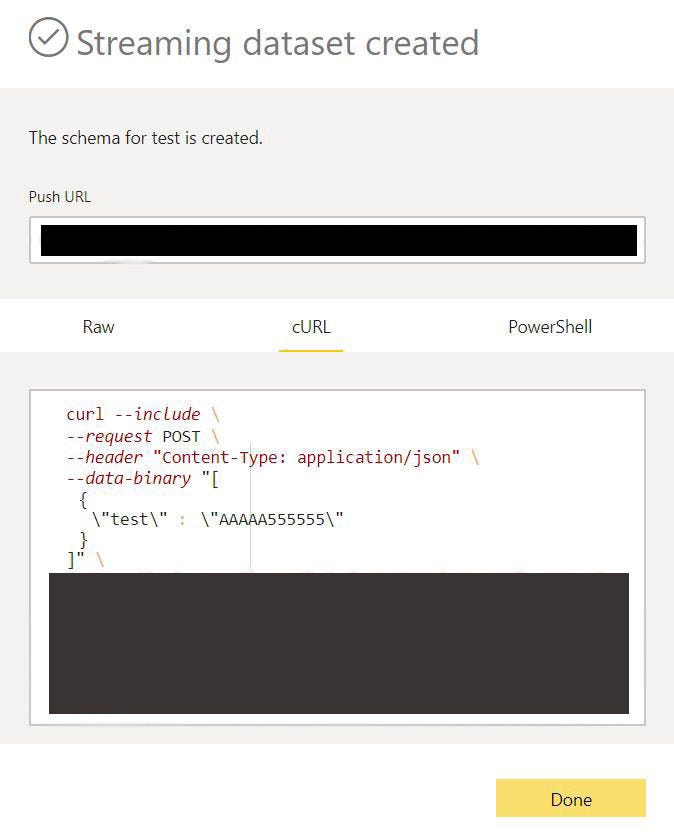Click the "--request" option in the code

click(109, 436)
